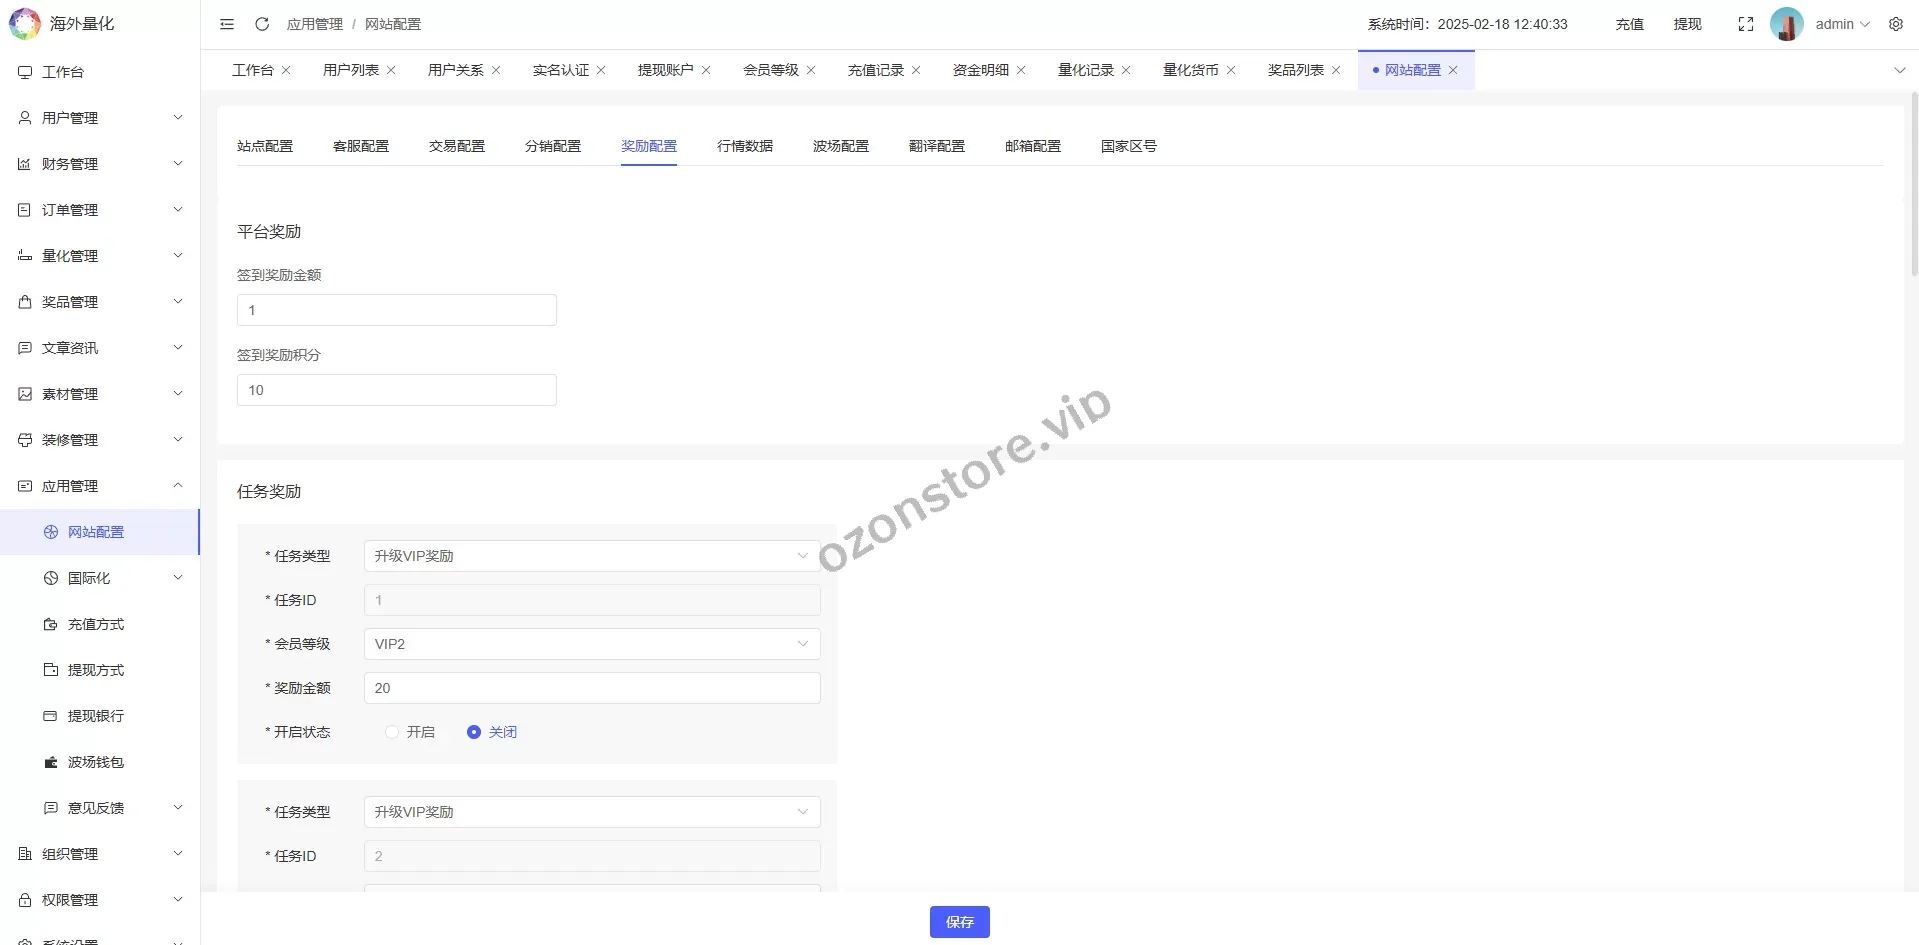Viewport: 1919px width, 945px height.
Task: Select the 开启 radio button
Action: pos(392,732)
